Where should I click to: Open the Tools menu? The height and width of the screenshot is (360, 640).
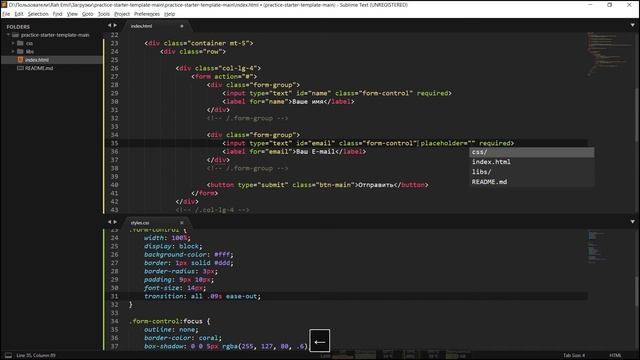pyautogui.click(x=104, y=14)
